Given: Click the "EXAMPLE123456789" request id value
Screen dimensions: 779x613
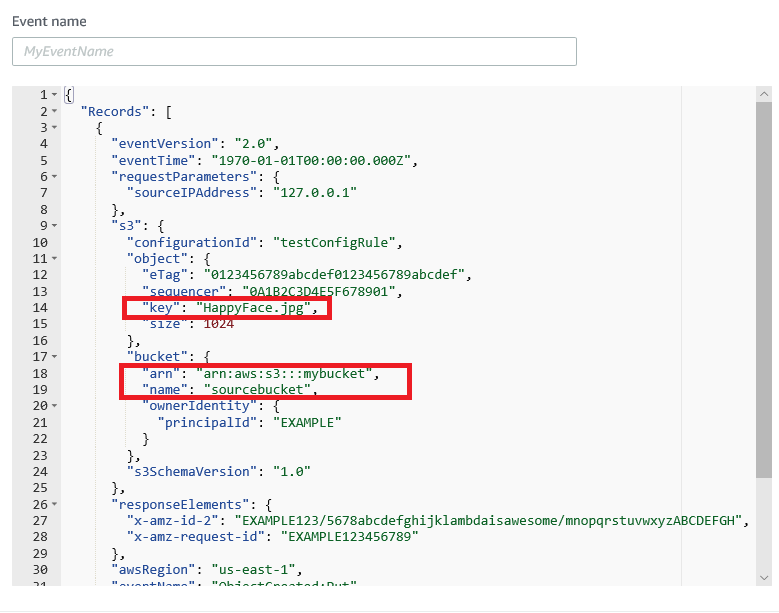Looking at the screenshot, I should tap(346, 536).
